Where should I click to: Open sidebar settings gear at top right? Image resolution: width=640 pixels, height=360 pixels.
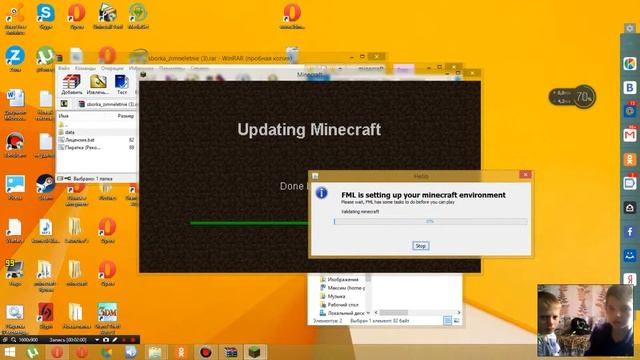point(630,28)
